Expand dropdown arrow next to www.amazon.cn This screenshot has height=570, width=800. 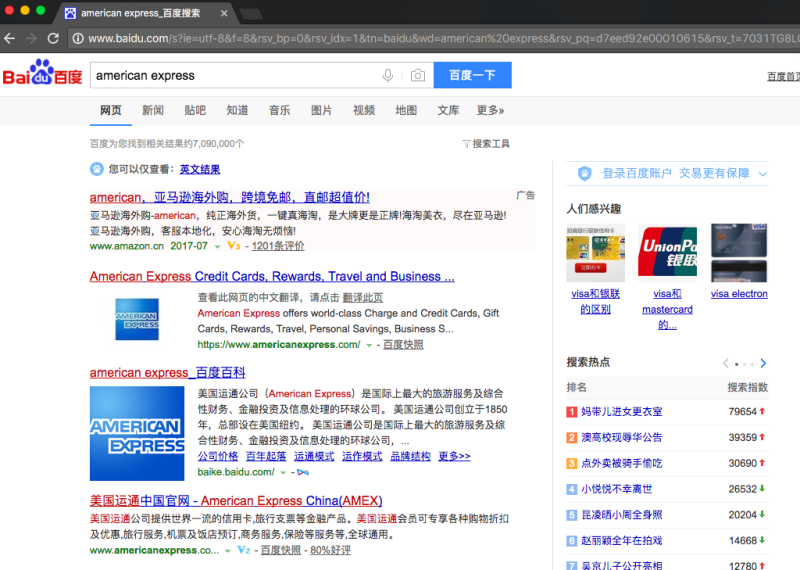[217, 246]
